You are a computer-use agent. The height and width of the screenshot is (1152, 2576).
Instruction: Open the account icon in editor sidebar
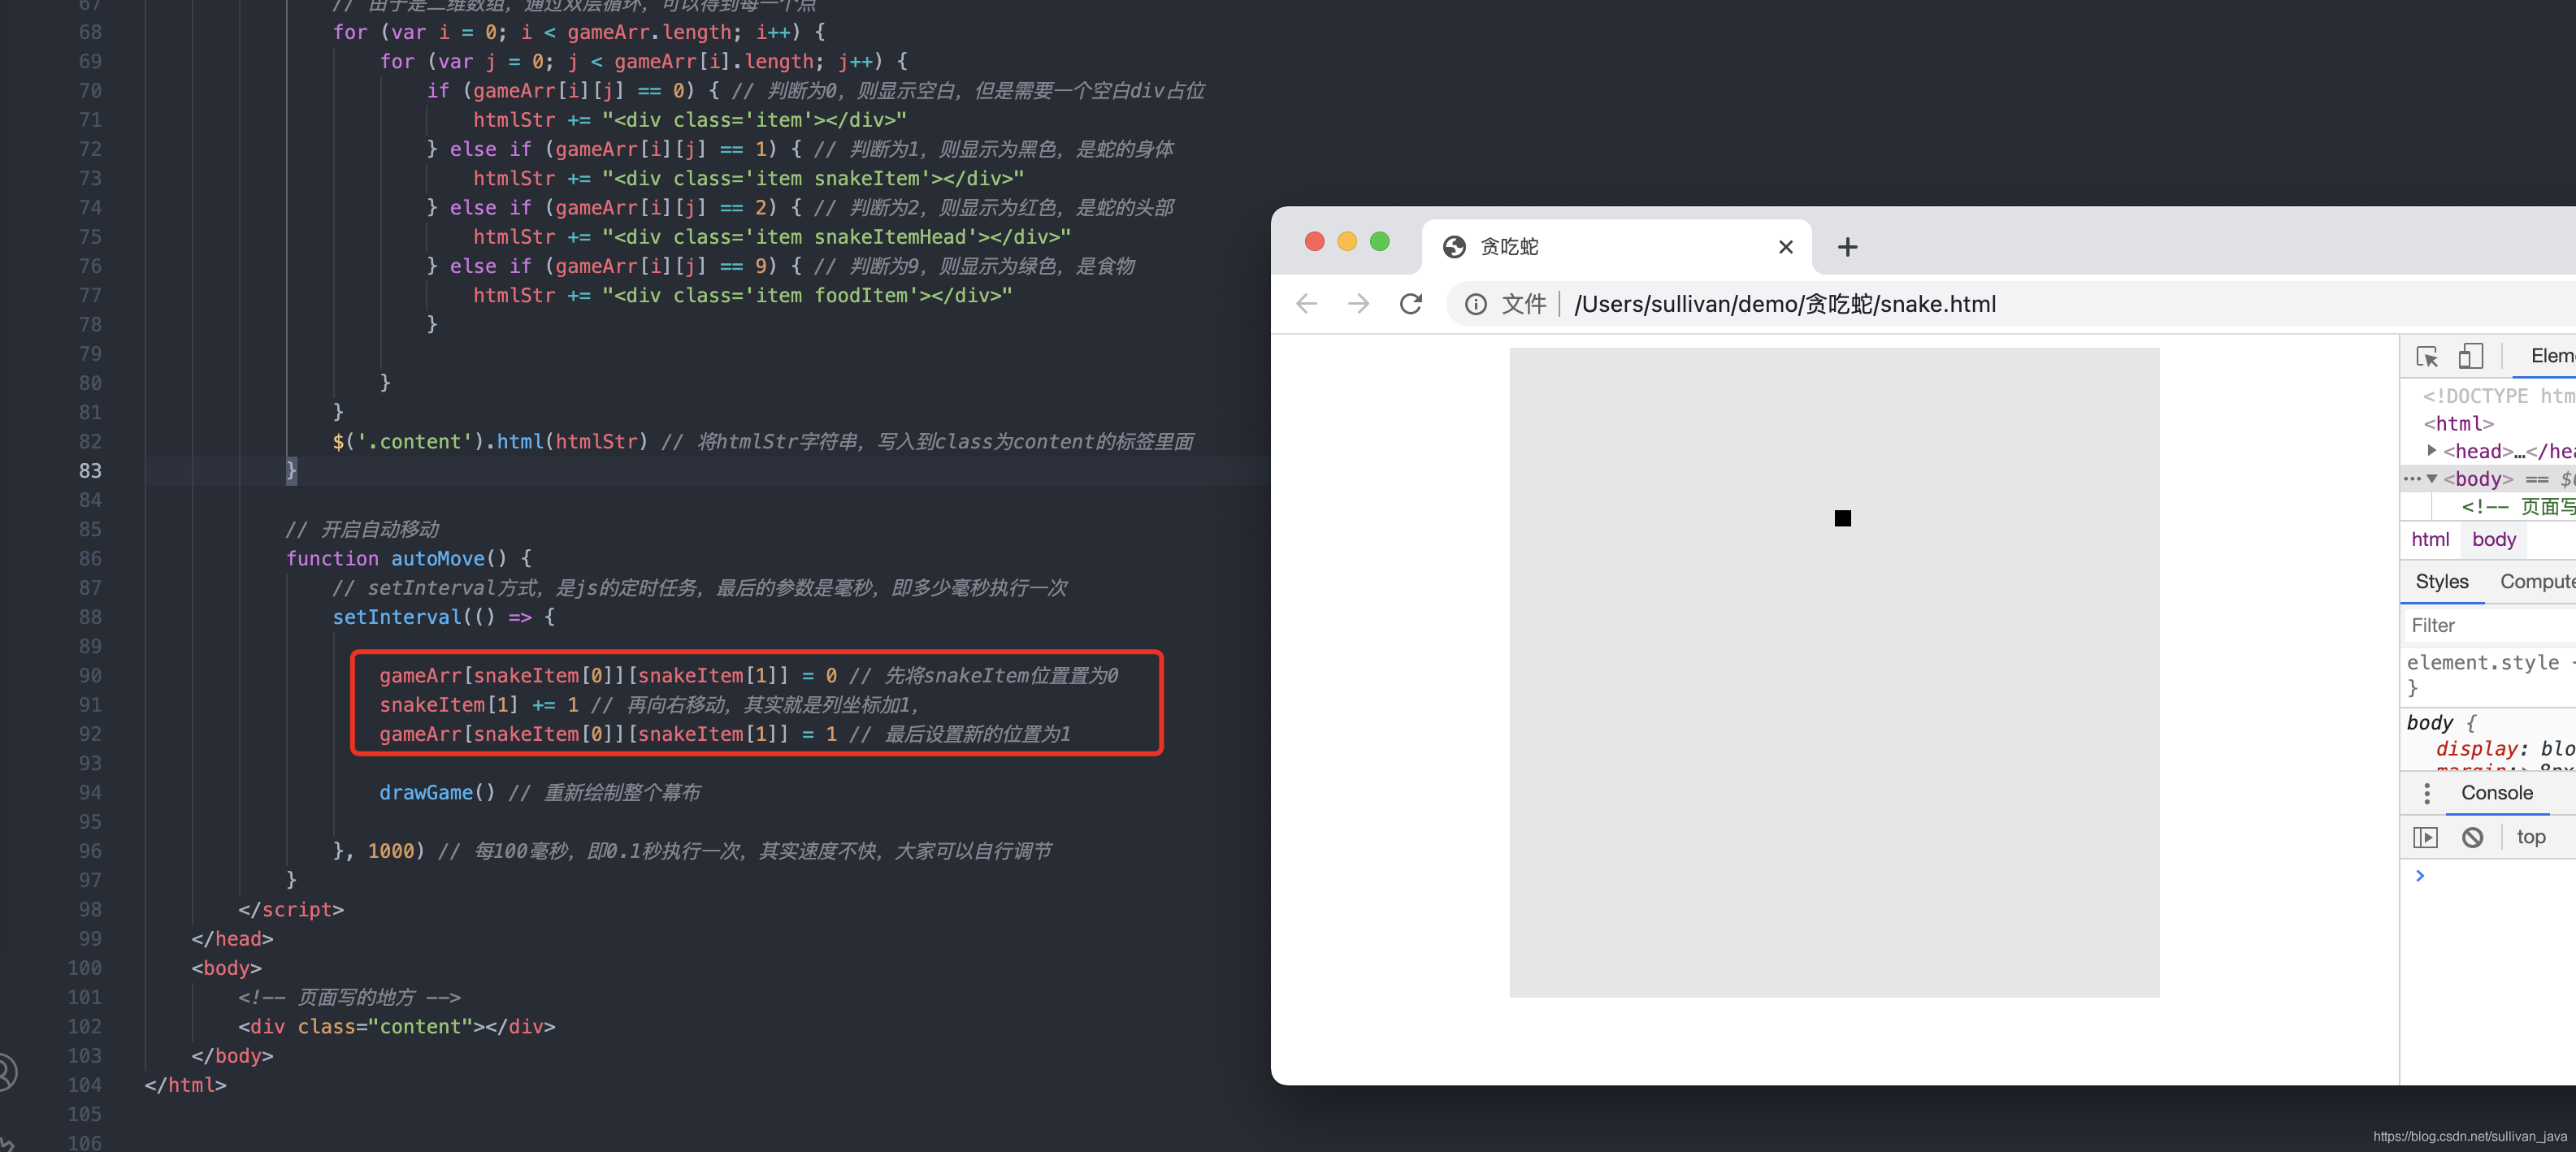5,1072
